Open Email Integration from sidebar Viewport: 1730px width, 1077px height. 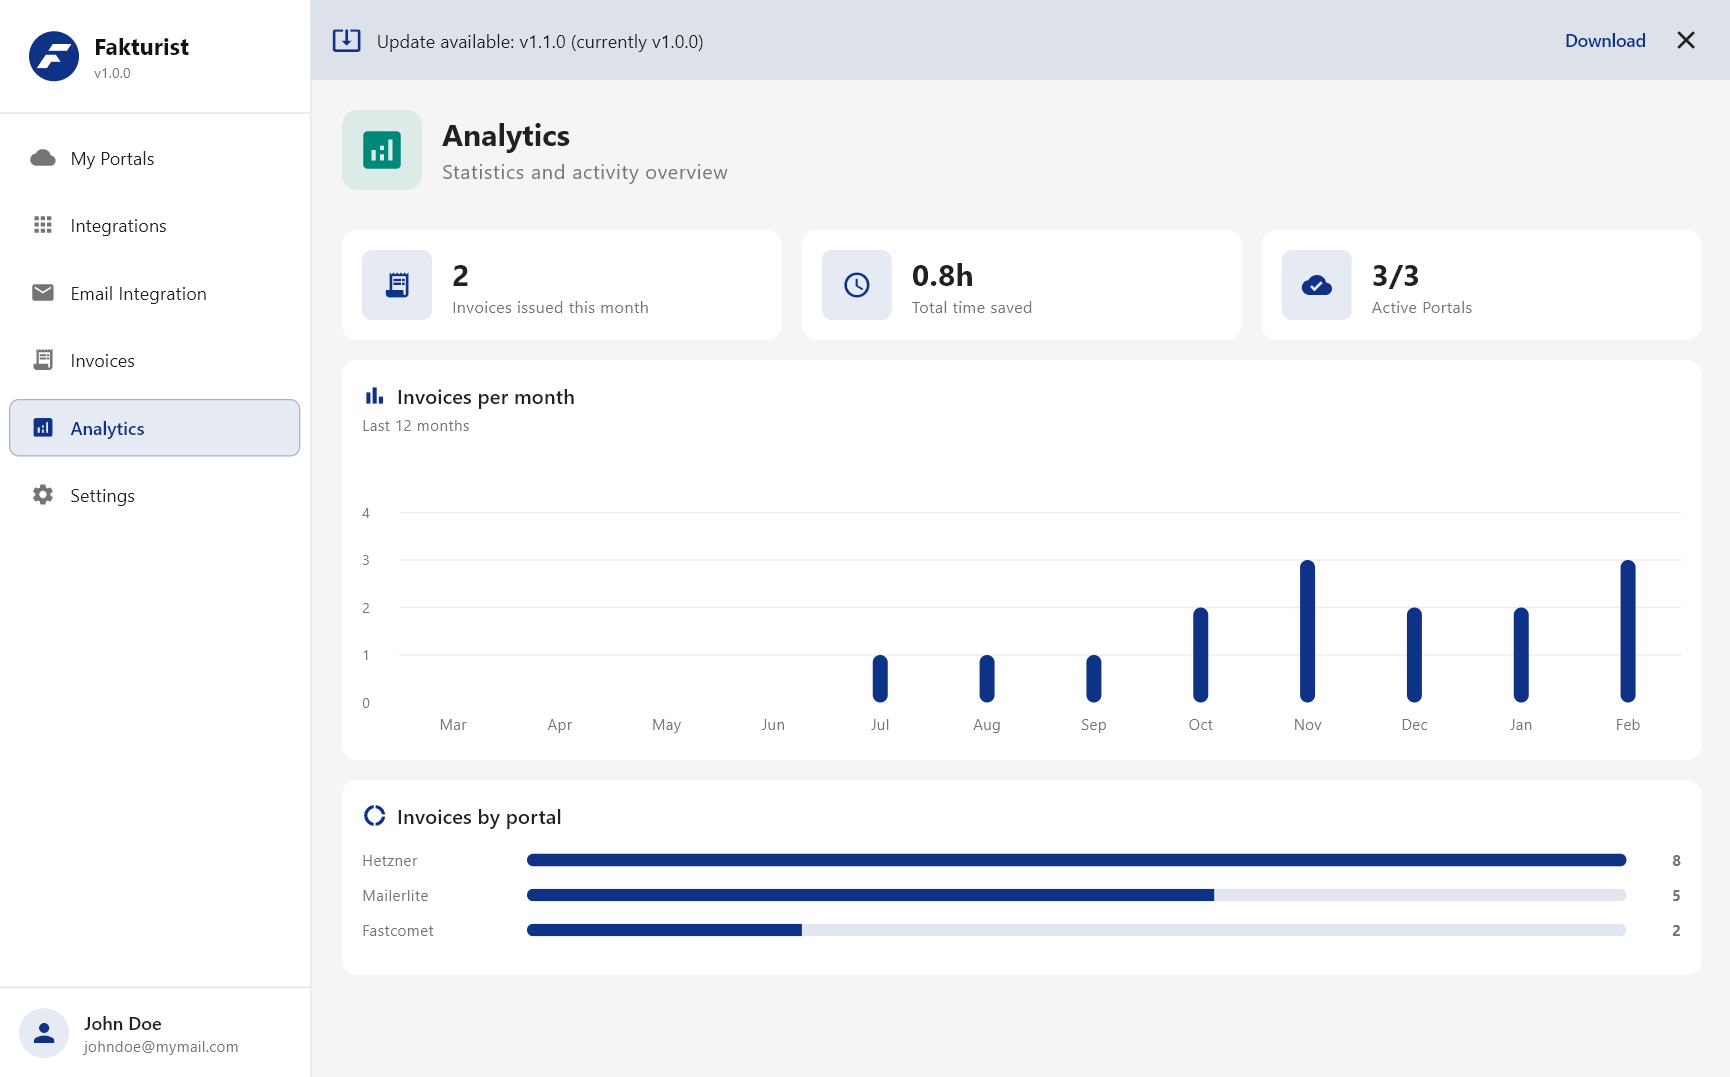[138, 294]
